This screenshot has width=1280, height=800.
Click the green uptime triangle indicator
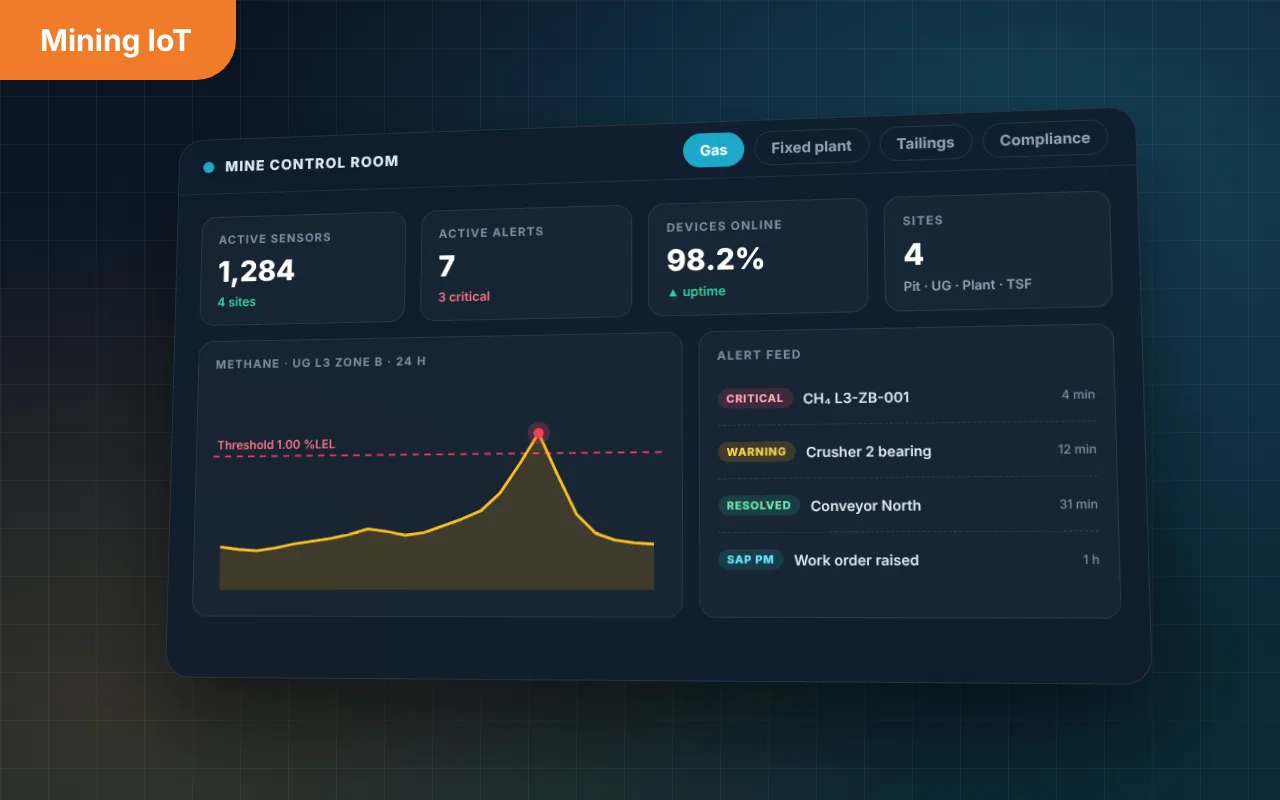point(673,292)
